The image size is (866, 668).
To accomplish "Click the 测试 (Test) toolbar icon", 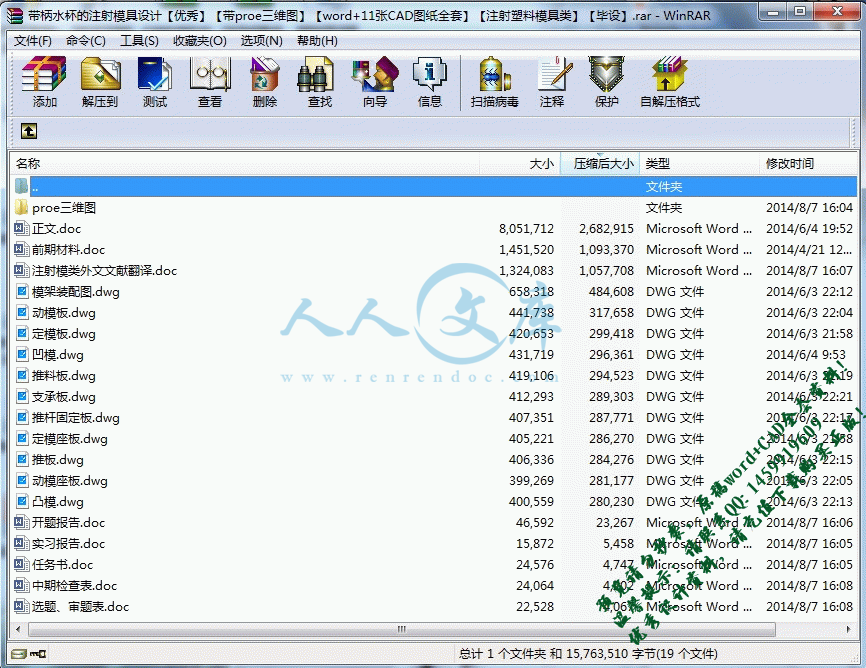I will (x=155, y=73).
